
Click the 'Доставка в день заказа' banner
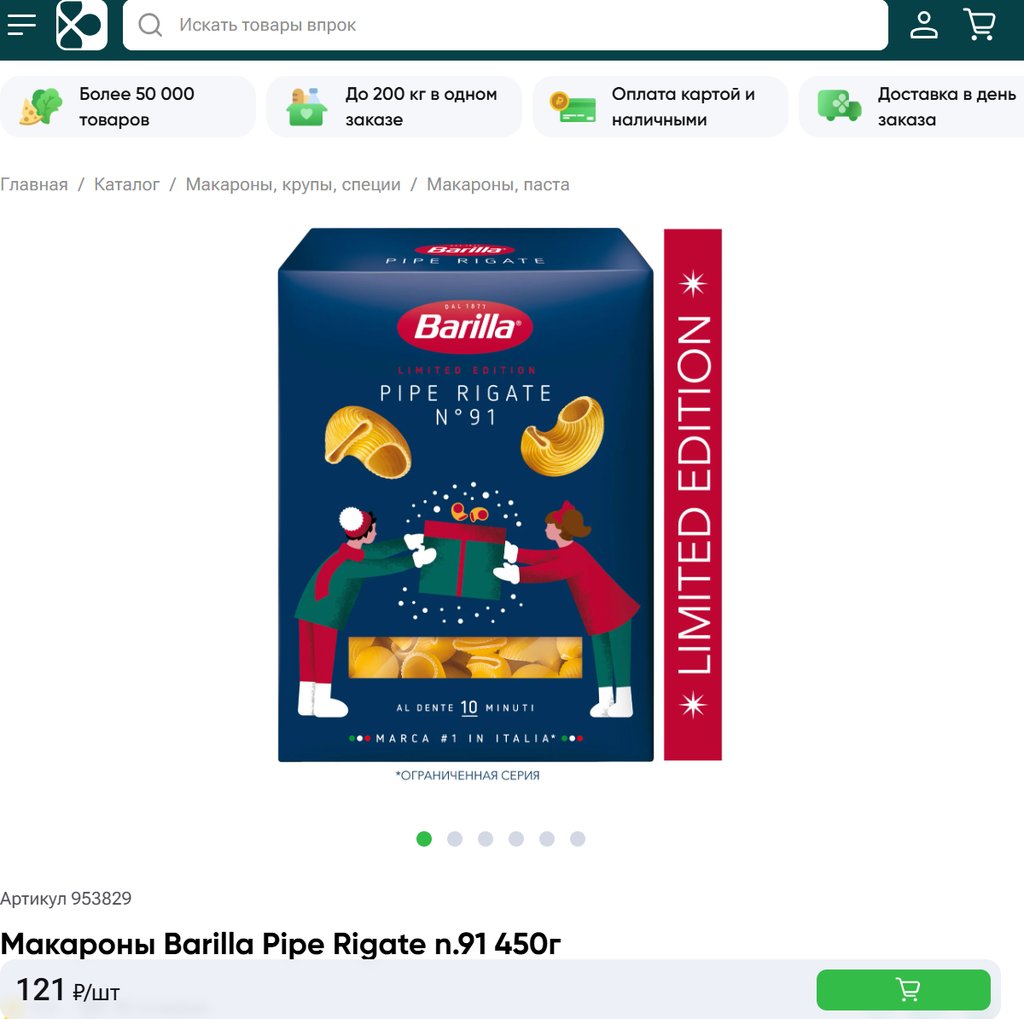[x=912, y=106]
